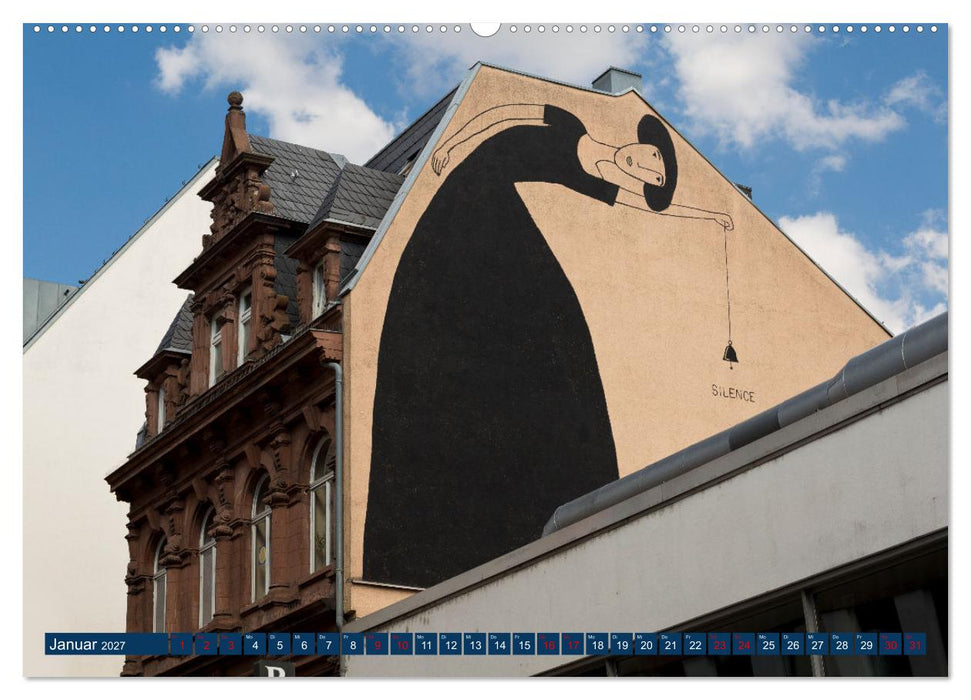
Task: Select the red date cell 16
Action: tap(549, 644)
